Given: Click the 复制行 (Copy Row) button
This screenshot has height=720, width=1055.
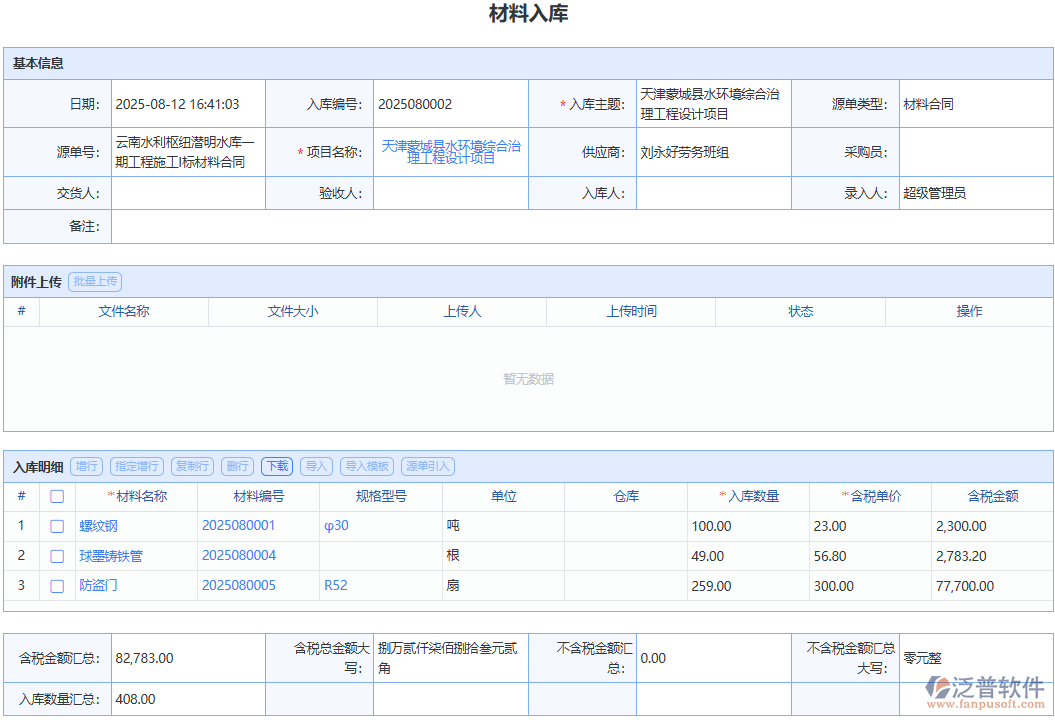Looking at the screenshot, I should coord(191,466).
